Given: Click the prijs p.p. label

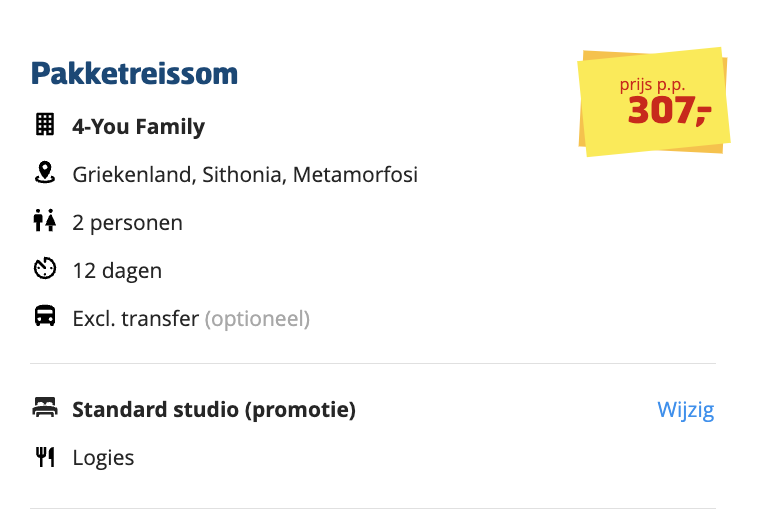Looking at the screenshot, I should tap(652, 84).
